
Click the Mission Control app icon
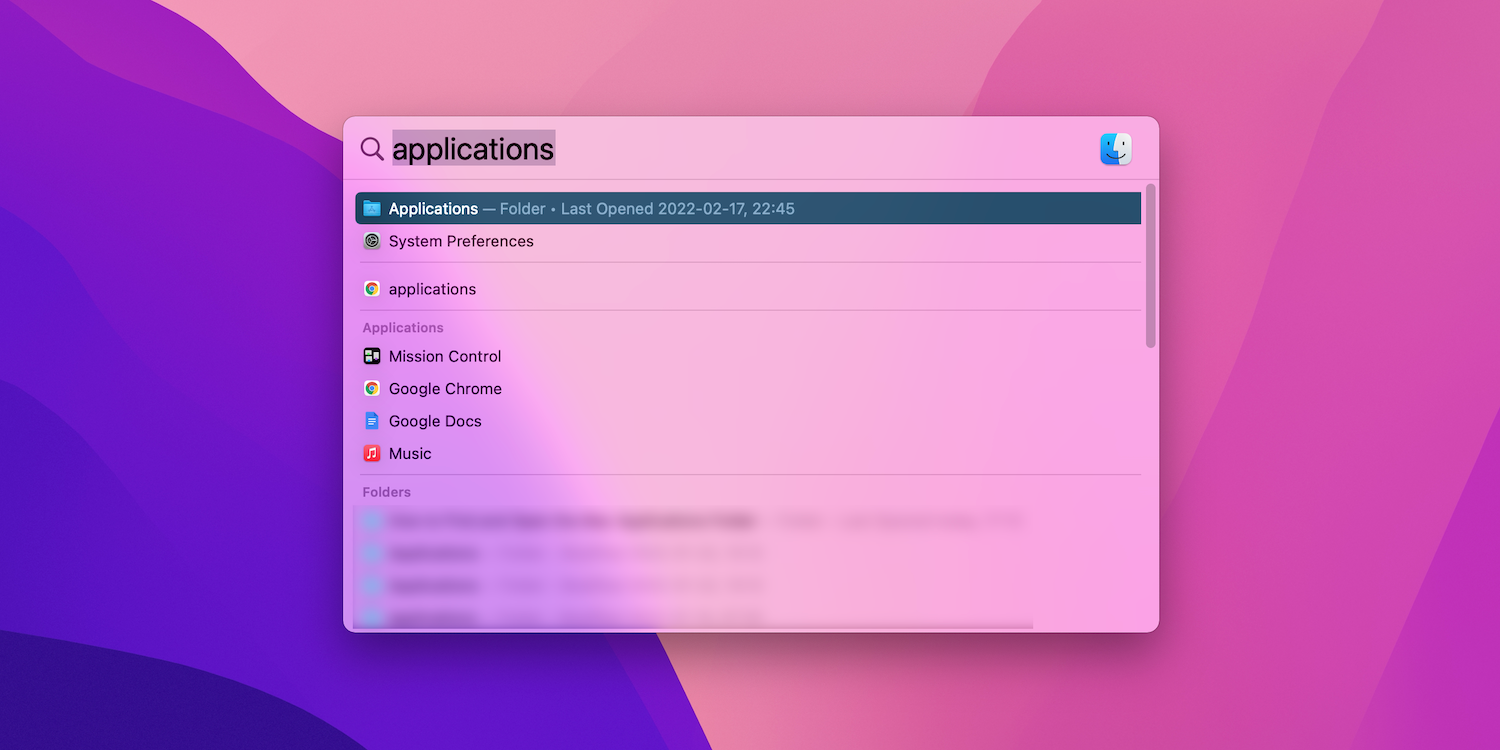[372, 356]
